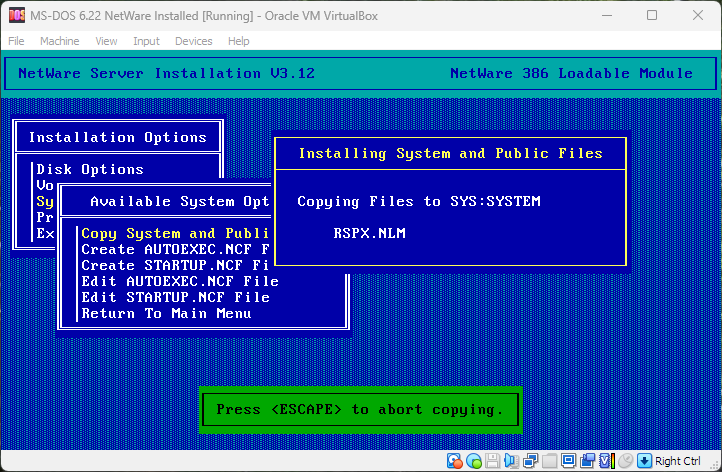Click the mouse integration status icon
The width and height of the screenshot is (722, 472).
tap(626, 461)
